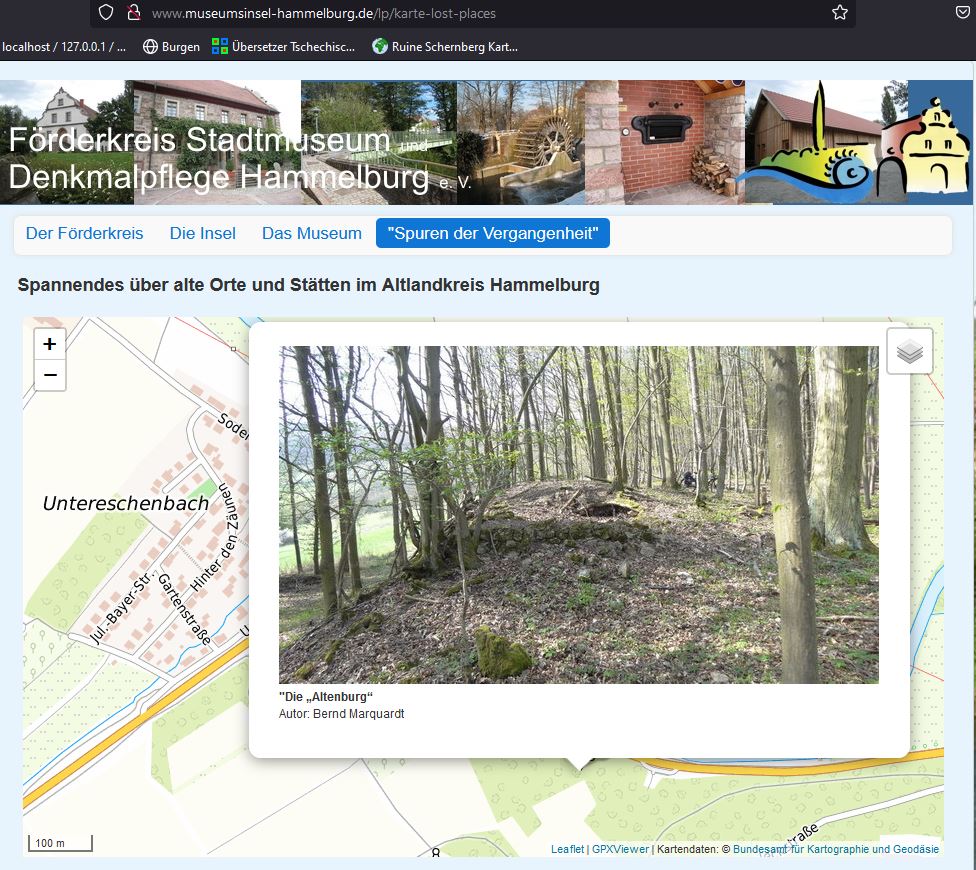Follow the Leaflet attribution link
The width and height of the screenshot is (976, 870).
[567, 849]
